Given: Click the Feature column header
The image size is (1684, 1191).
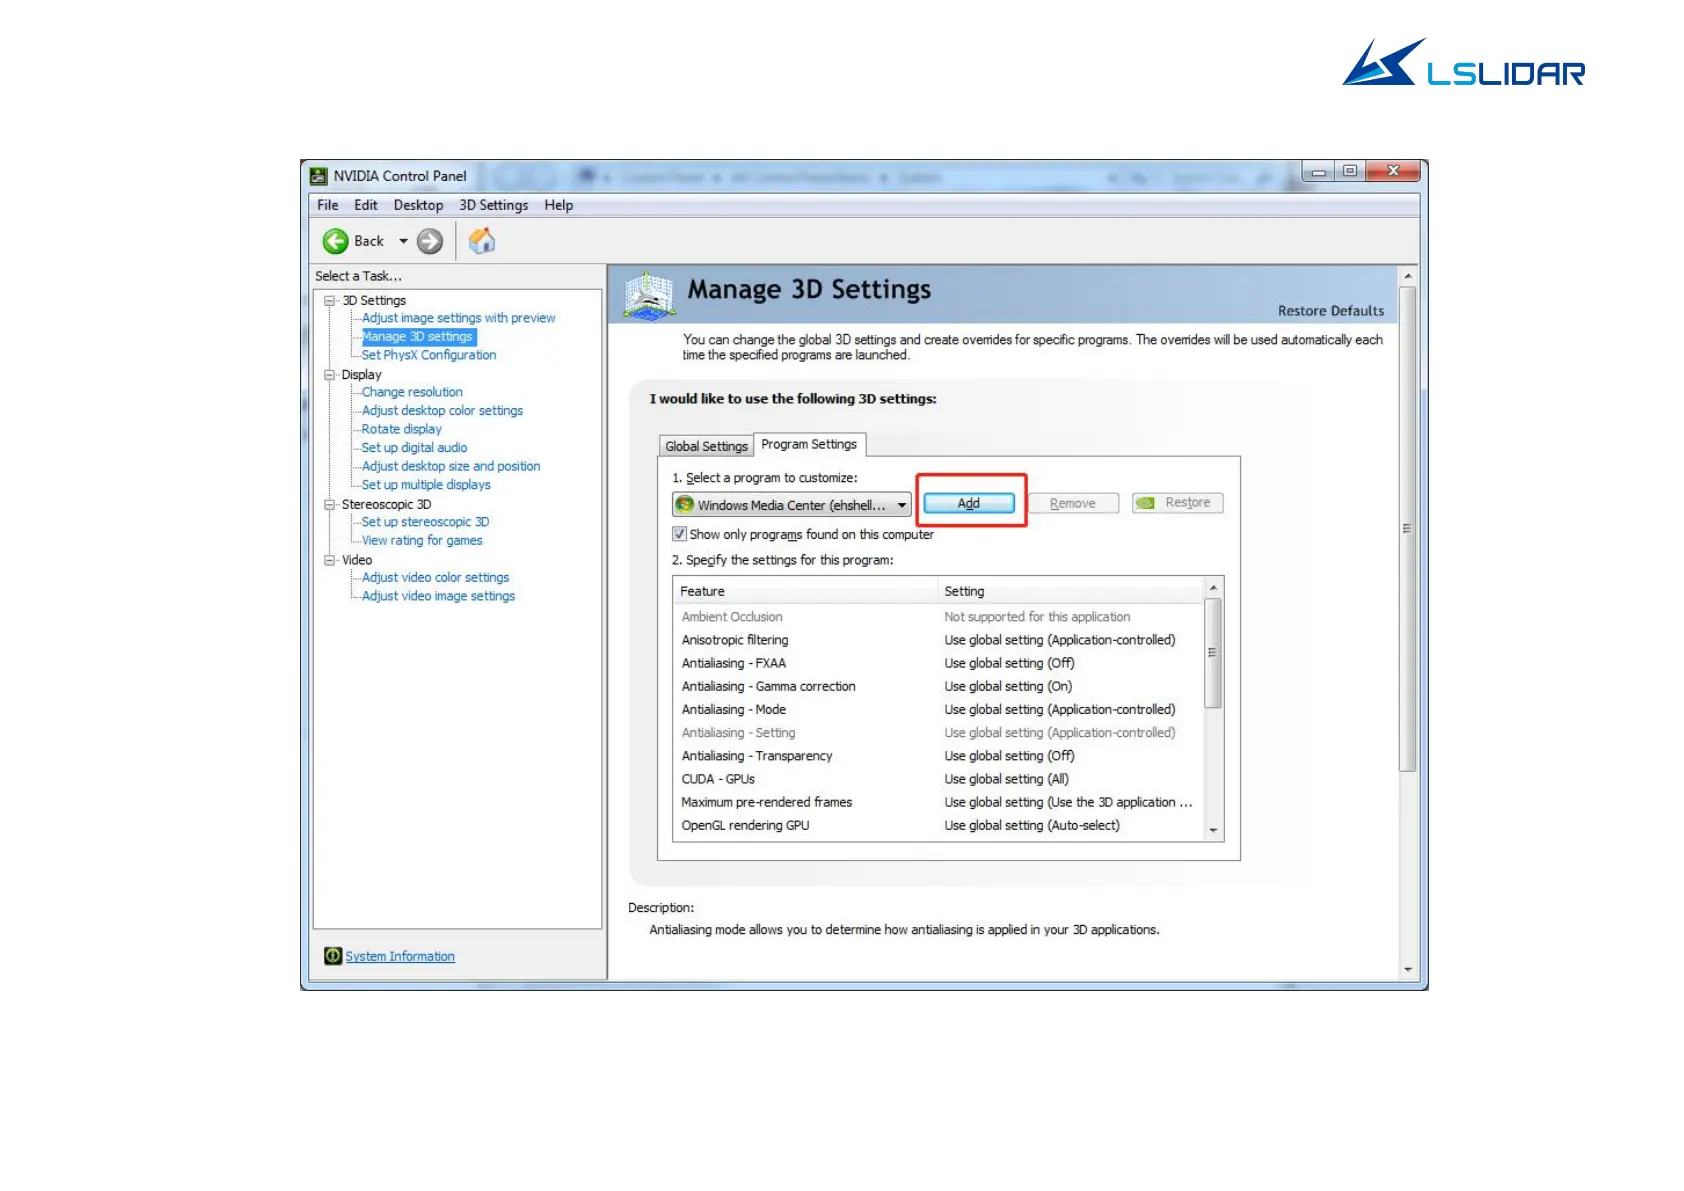Looking at the screenshot, I should (805, 591).
